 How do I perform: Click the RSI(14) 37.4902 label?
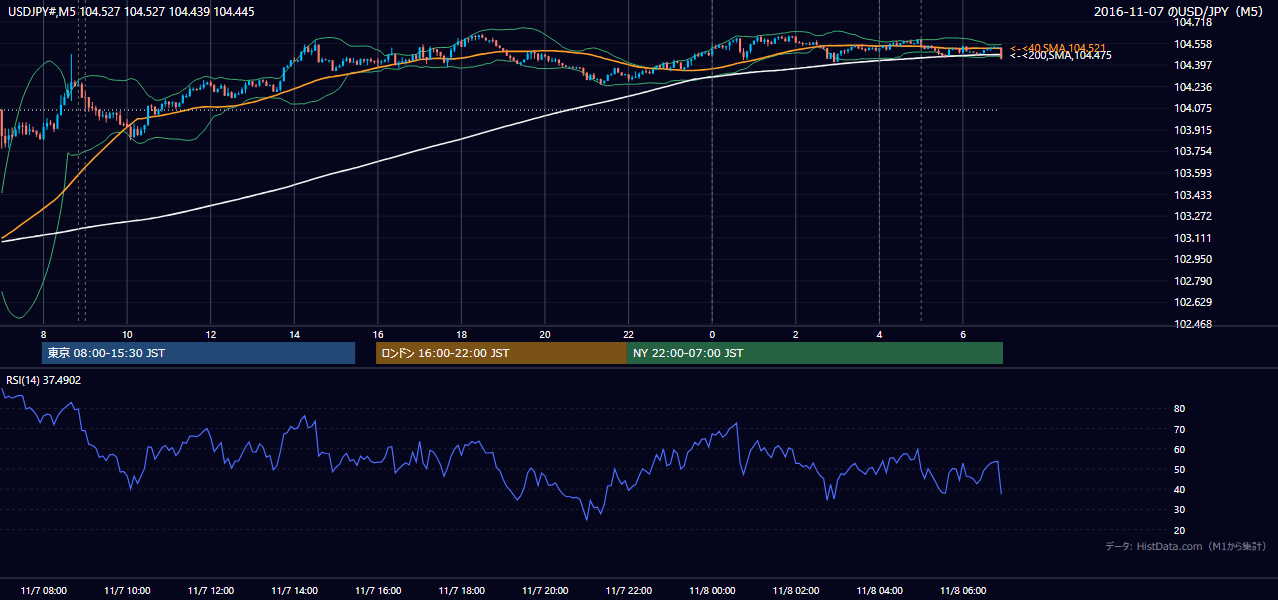pyautogui.click(x=44, y=380)
